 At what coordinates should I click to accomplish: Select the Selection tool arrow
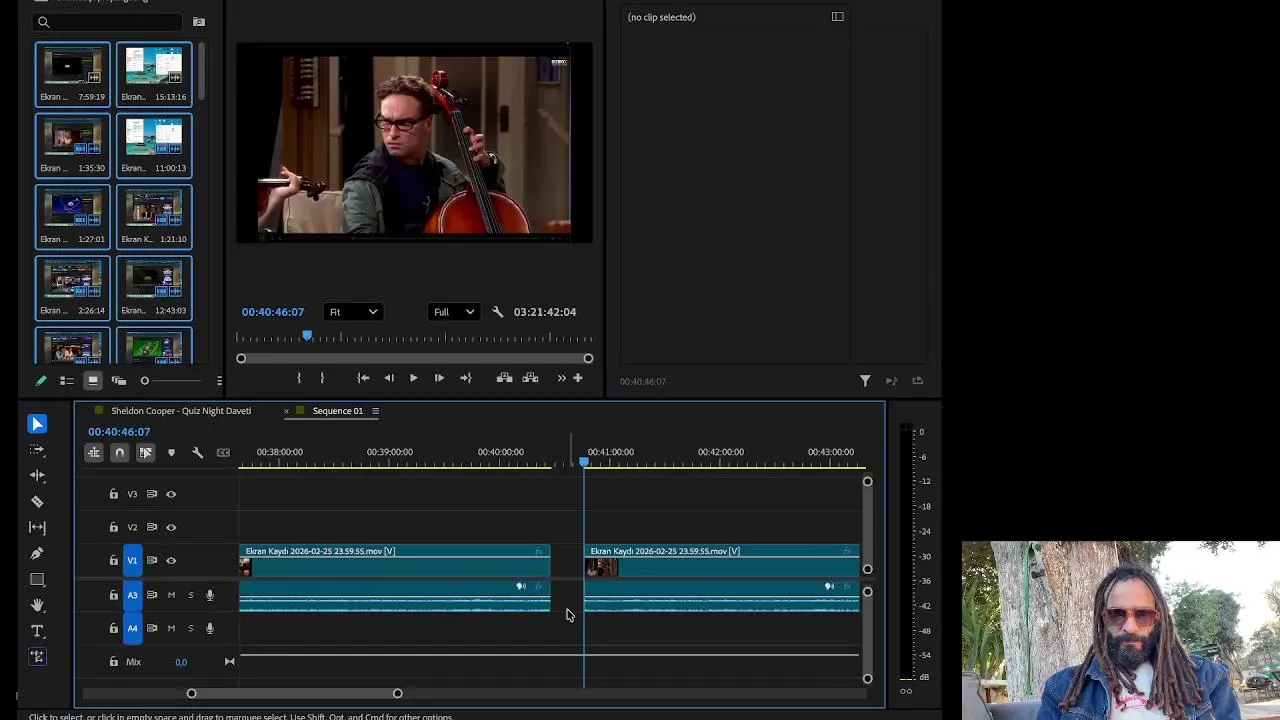(x=37, y=424)
